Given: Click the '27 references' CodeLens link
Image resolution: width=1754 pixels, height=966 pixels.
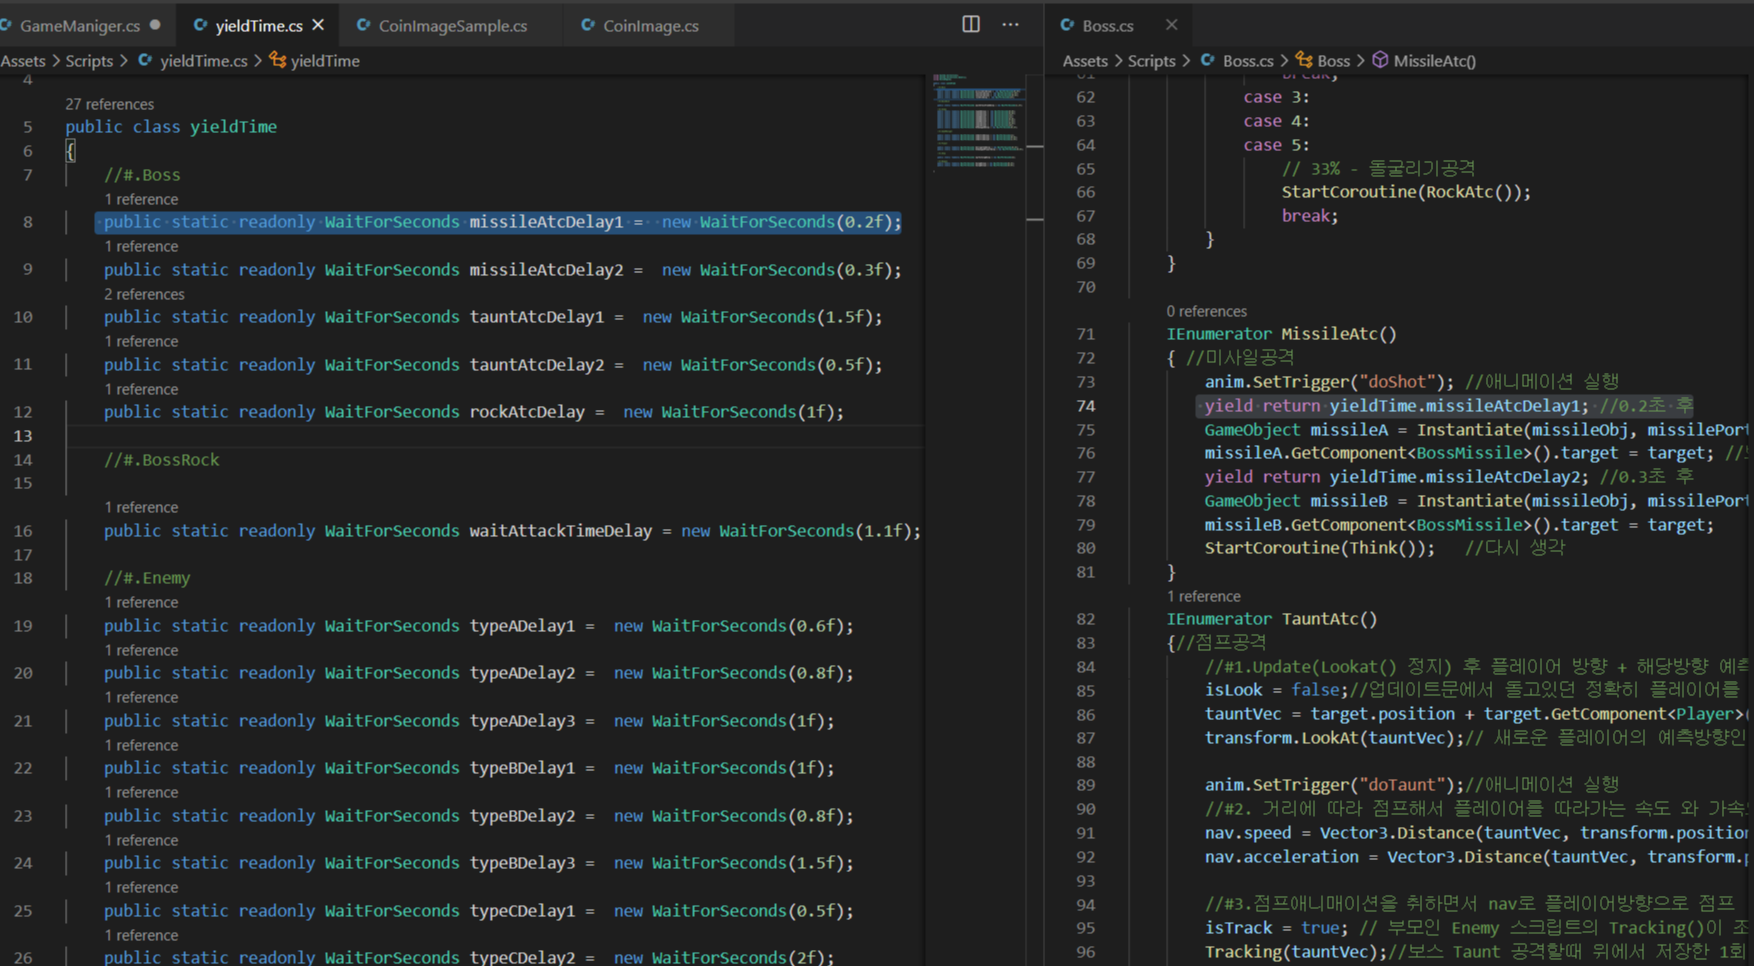Looking at the screenshot, I should tap(109, 104).
